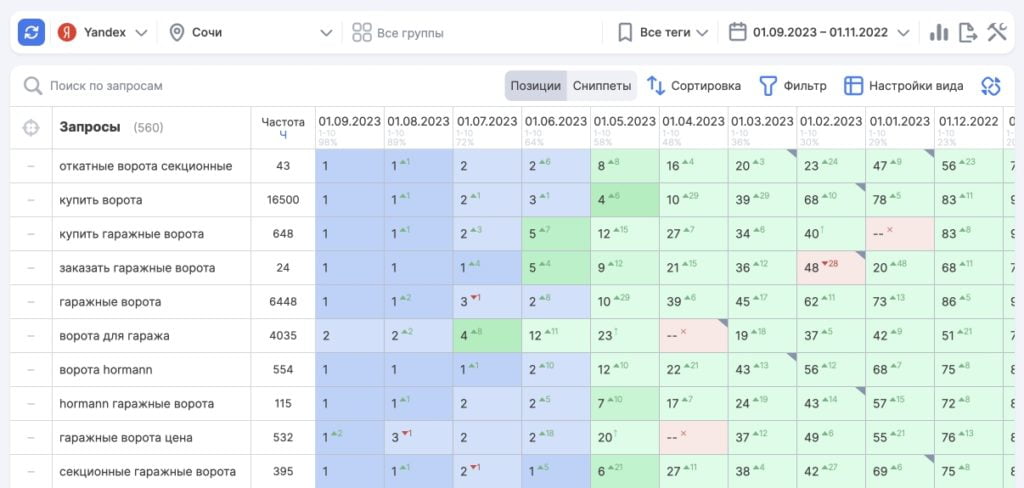Image resolution: width=1024 pixels, height=488 pixels.
Task: Switch to the Сниппеты view
Action: [x=602, y=86]
